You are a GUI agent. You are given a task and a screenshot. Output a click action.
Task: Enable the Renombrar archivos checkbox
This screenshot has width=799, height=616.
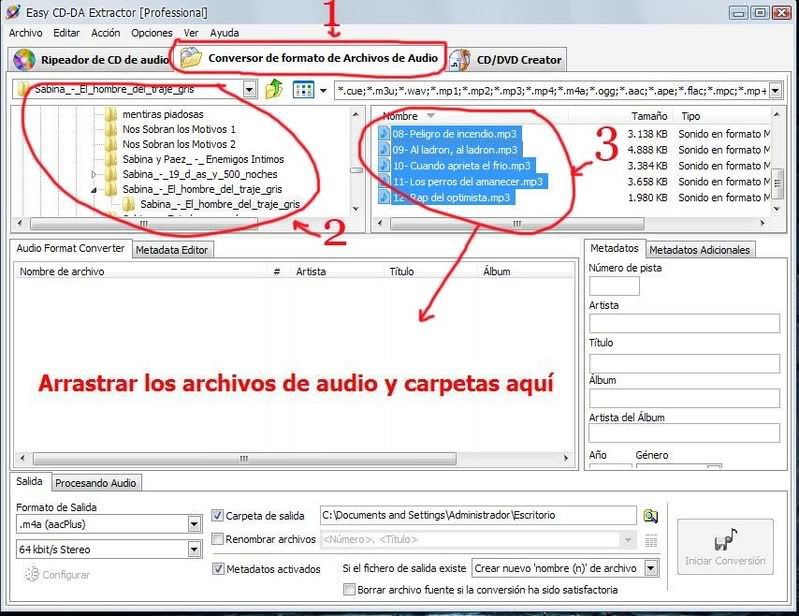[218, 539]
